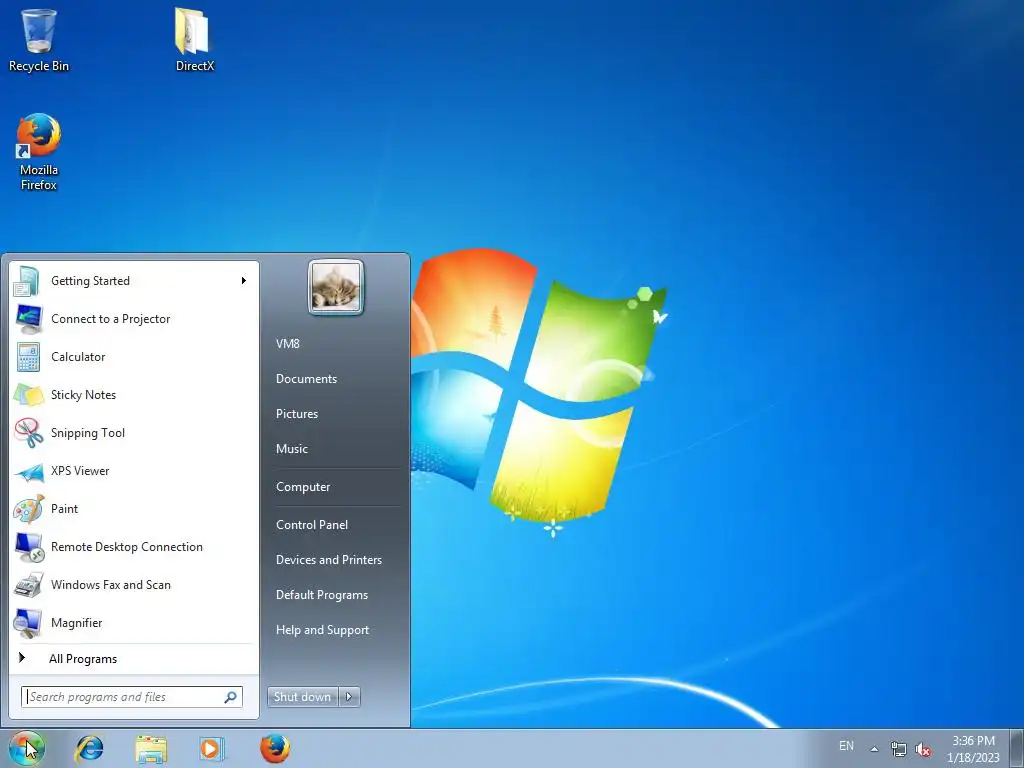The width and height of the screenshot is (1024, 768).
Task: Open Music from Start menu
Action: click(292, 449)
